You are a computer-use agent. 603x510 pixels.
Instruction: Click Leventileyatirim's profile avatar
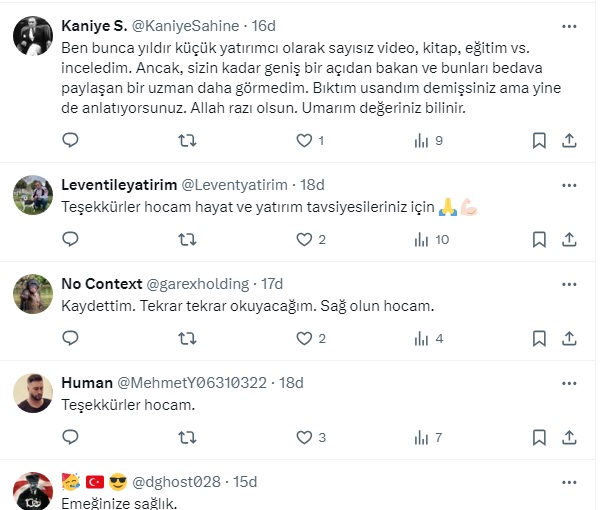tap(33, 195)
